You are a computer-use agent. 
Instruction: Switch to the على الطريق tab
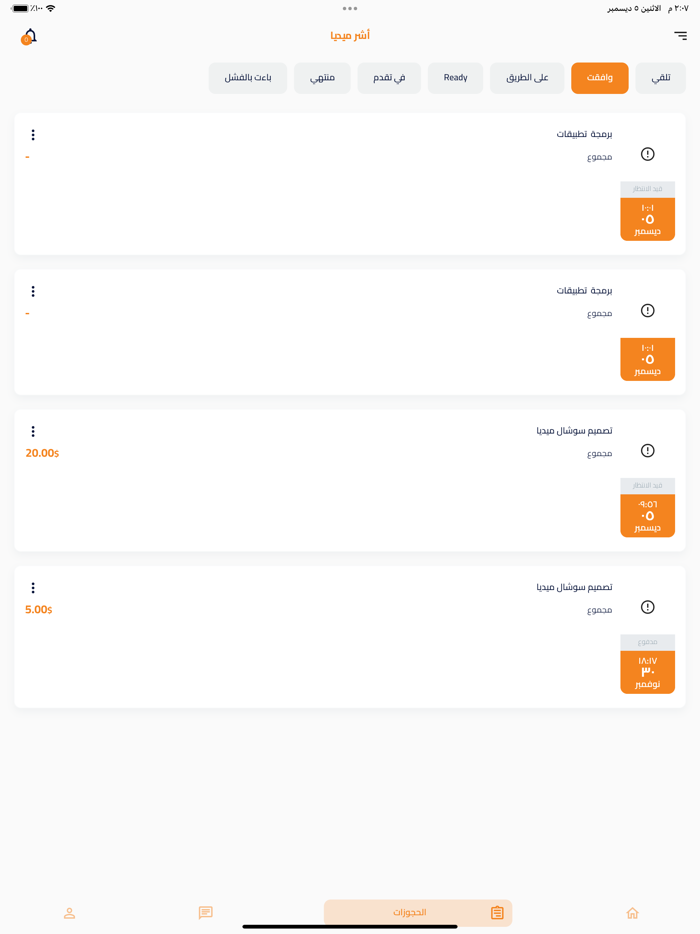(x=527, y=78)
